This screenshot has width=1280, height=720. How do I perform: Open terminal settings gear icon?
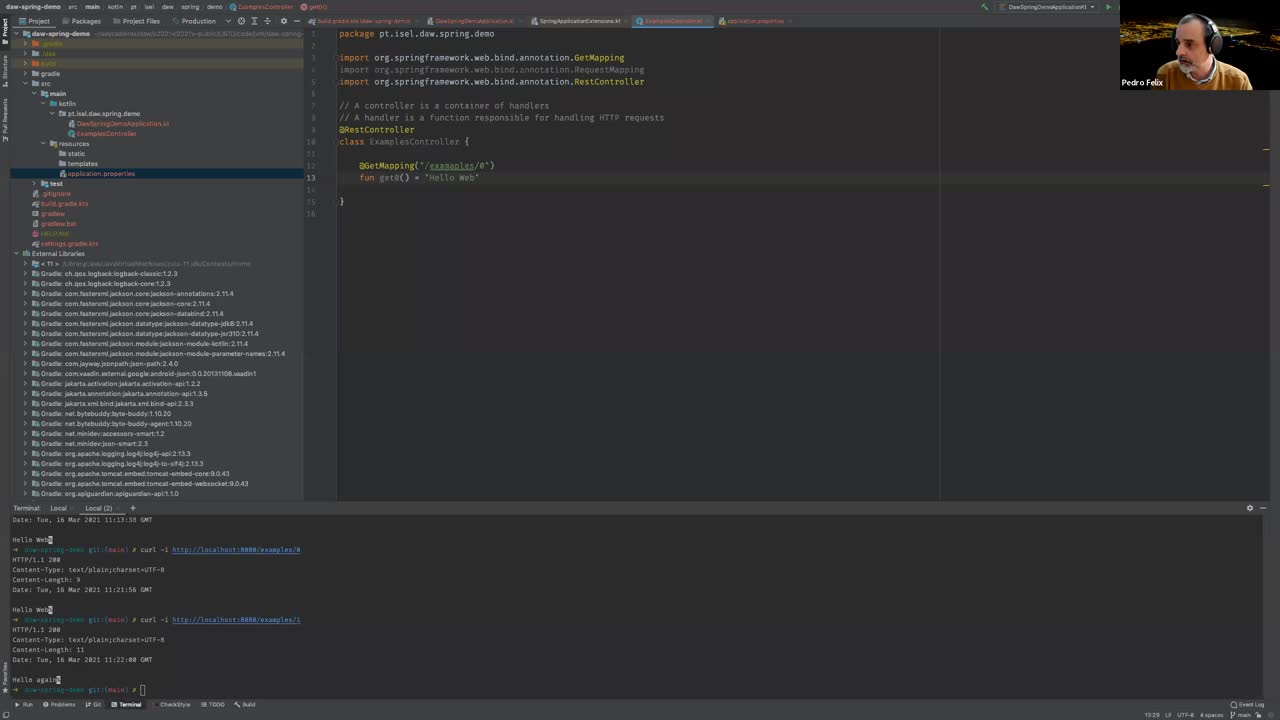(x=1249, y=508)
